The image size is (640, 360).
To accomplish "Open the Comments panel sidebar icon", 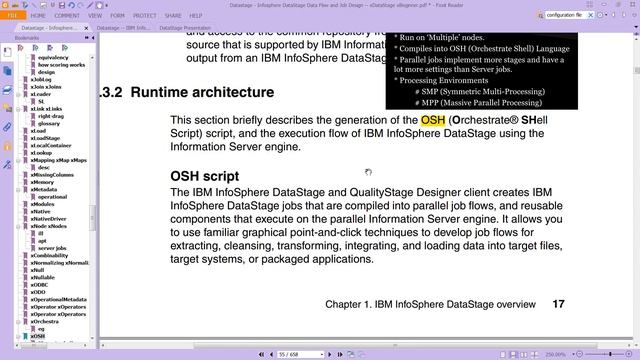I will 7,108.
